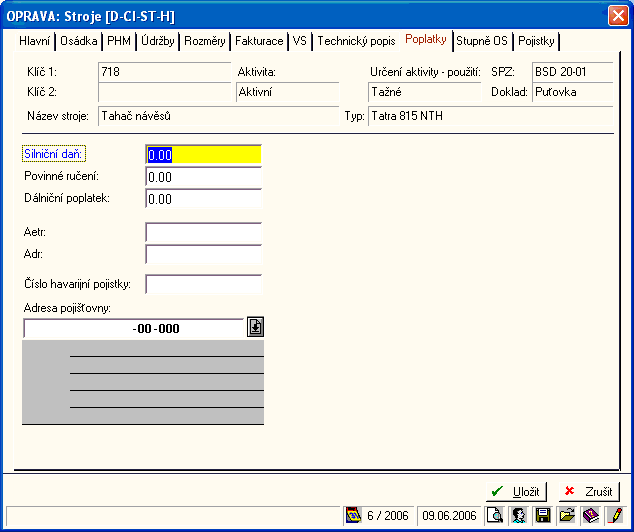
Task: Click the Adresa pojišťovny label
Action: click(67, 308)
